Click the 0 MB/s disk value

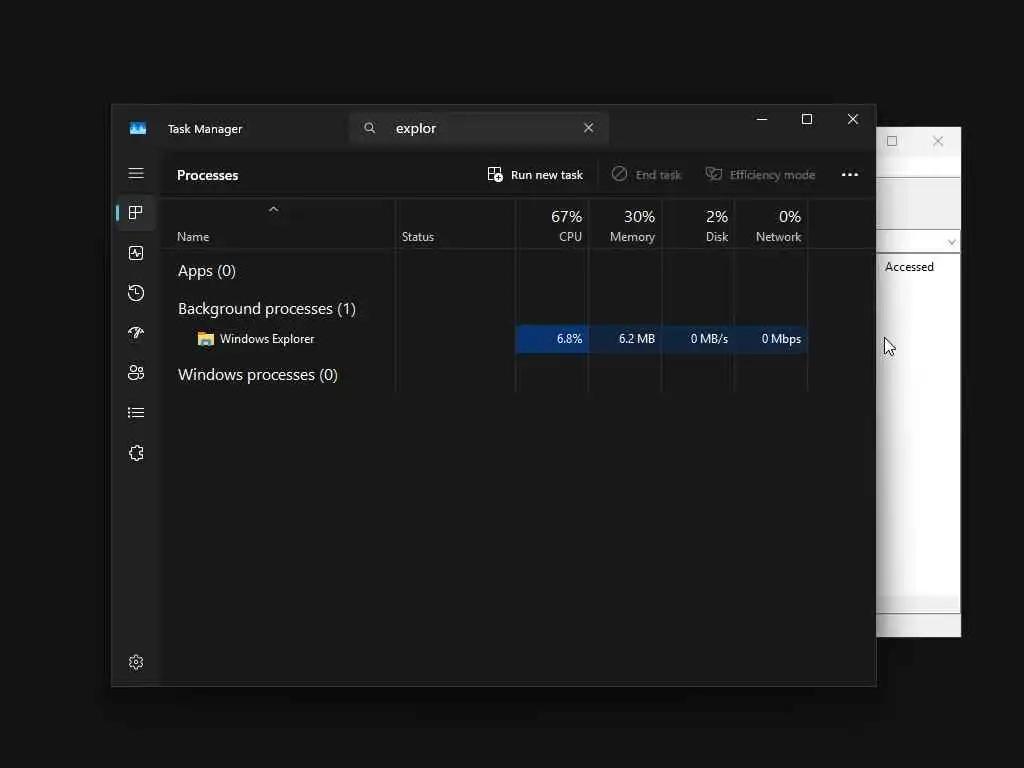coord(709,339)
